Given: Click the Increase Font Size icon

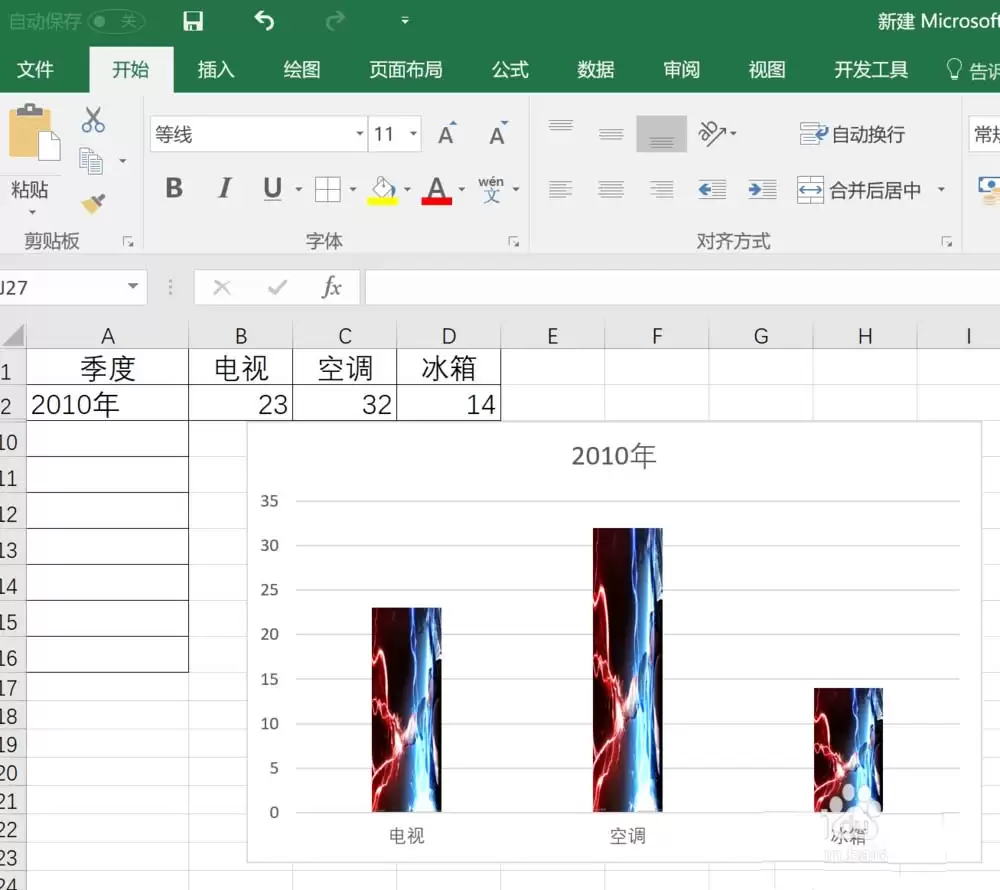Looking at the screenshot, I should pyautogui.click(x=447, y=134).
